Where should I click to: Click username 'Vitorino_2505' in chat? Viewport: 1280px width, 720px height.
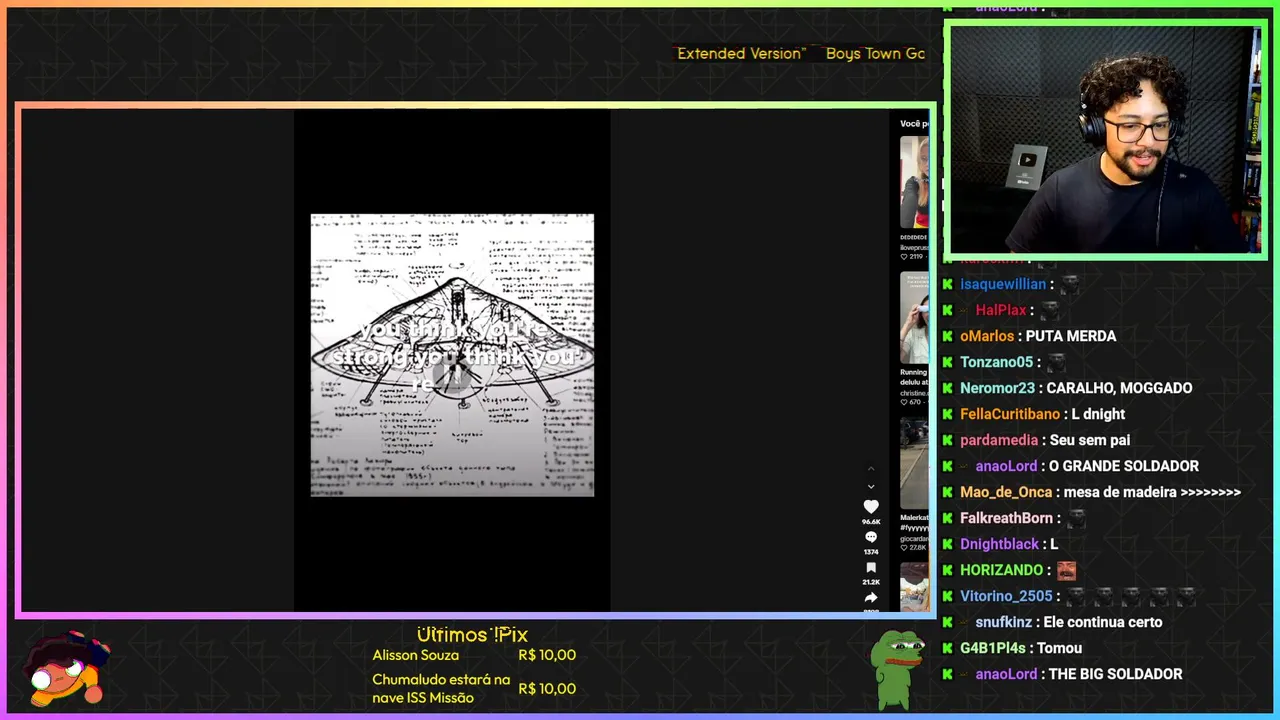(1006, 596)
